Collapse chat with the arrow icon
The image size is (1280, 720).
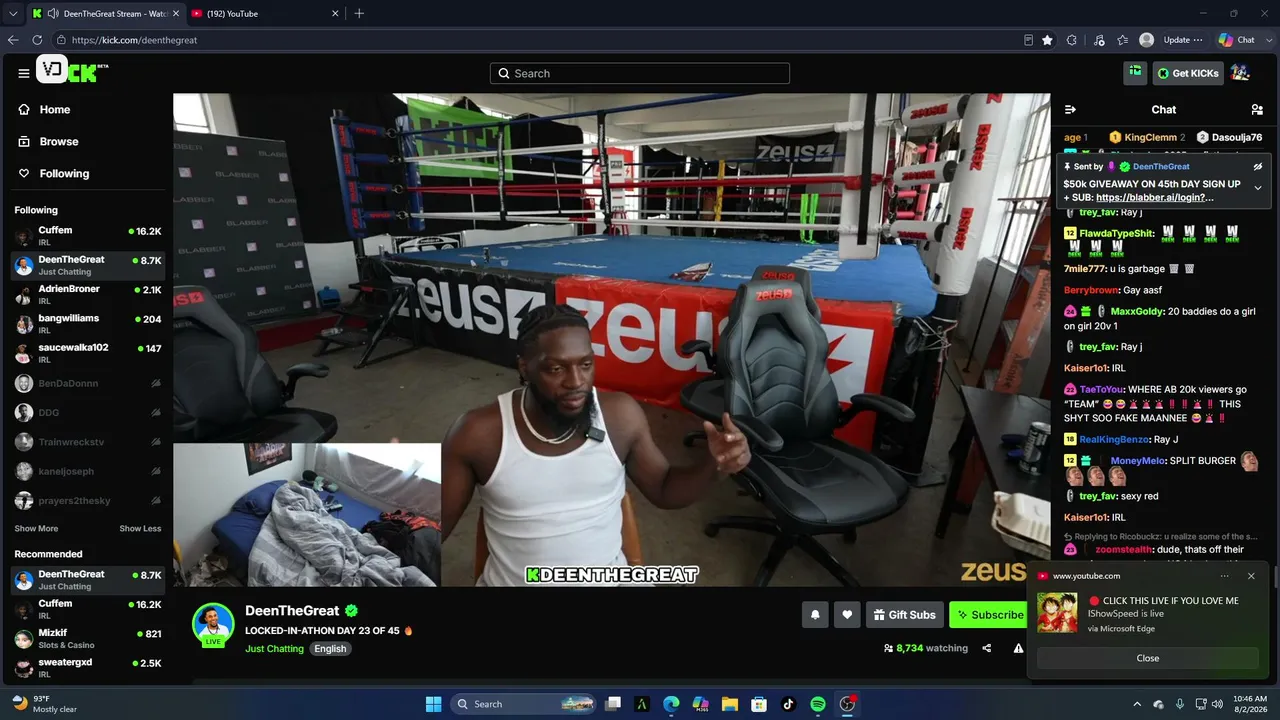click(1070, 110)
